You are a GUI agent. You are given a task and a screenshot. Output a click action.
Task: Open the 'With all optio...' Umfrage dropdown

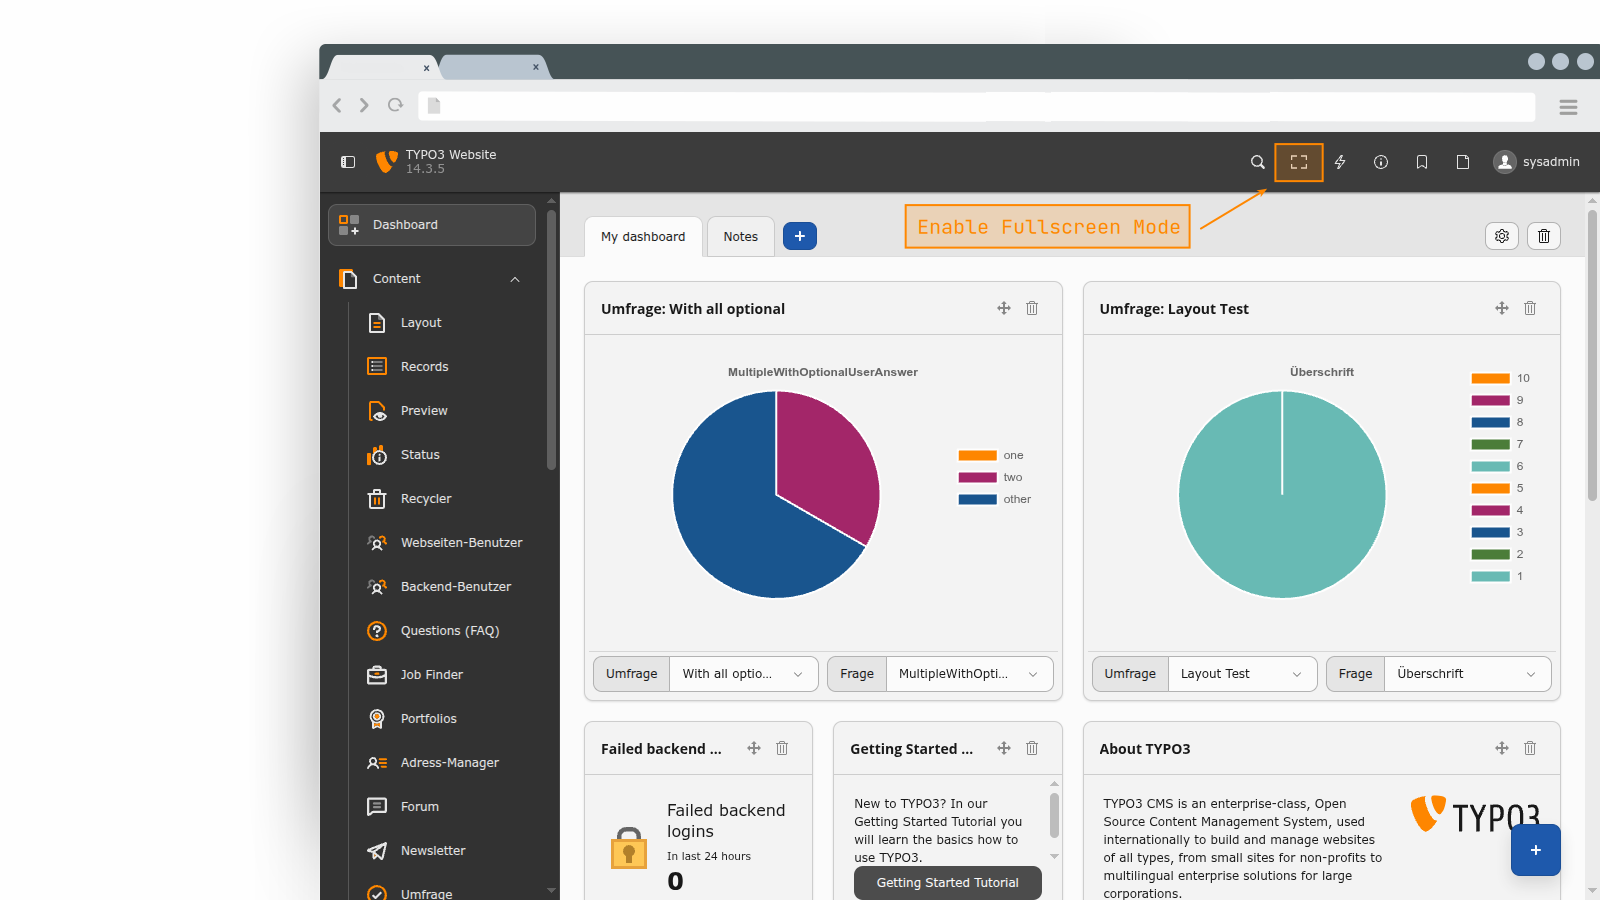[x=744, y=674]
